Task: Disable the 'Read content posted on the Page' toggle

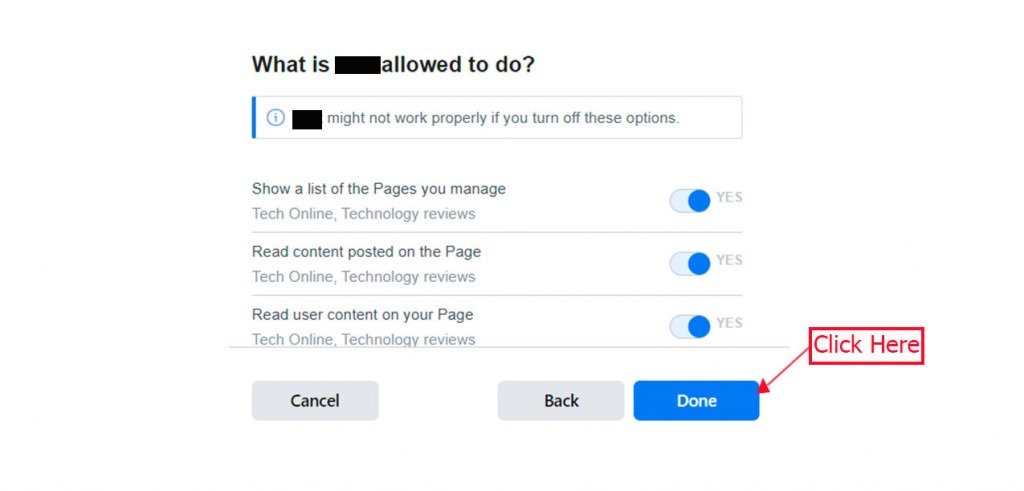Action: pos(690,264)
